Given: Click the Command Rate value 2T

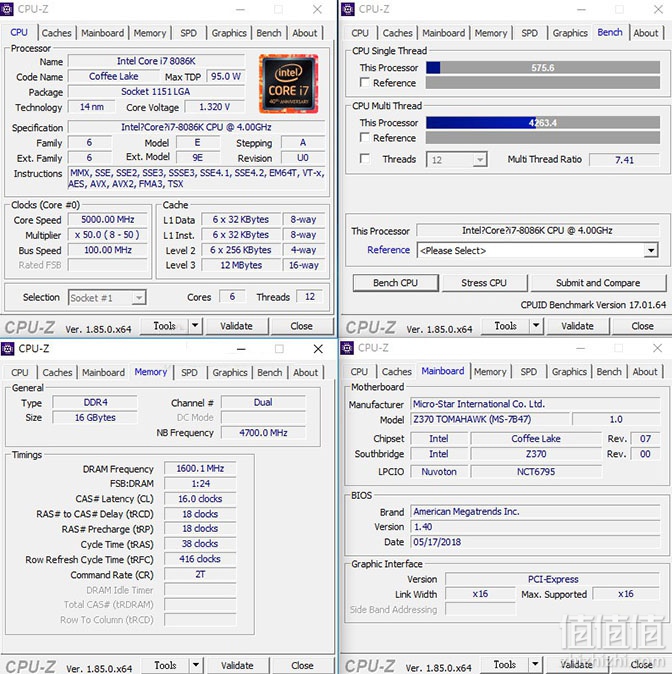Looking at the screenshot, I should point(200,574).
